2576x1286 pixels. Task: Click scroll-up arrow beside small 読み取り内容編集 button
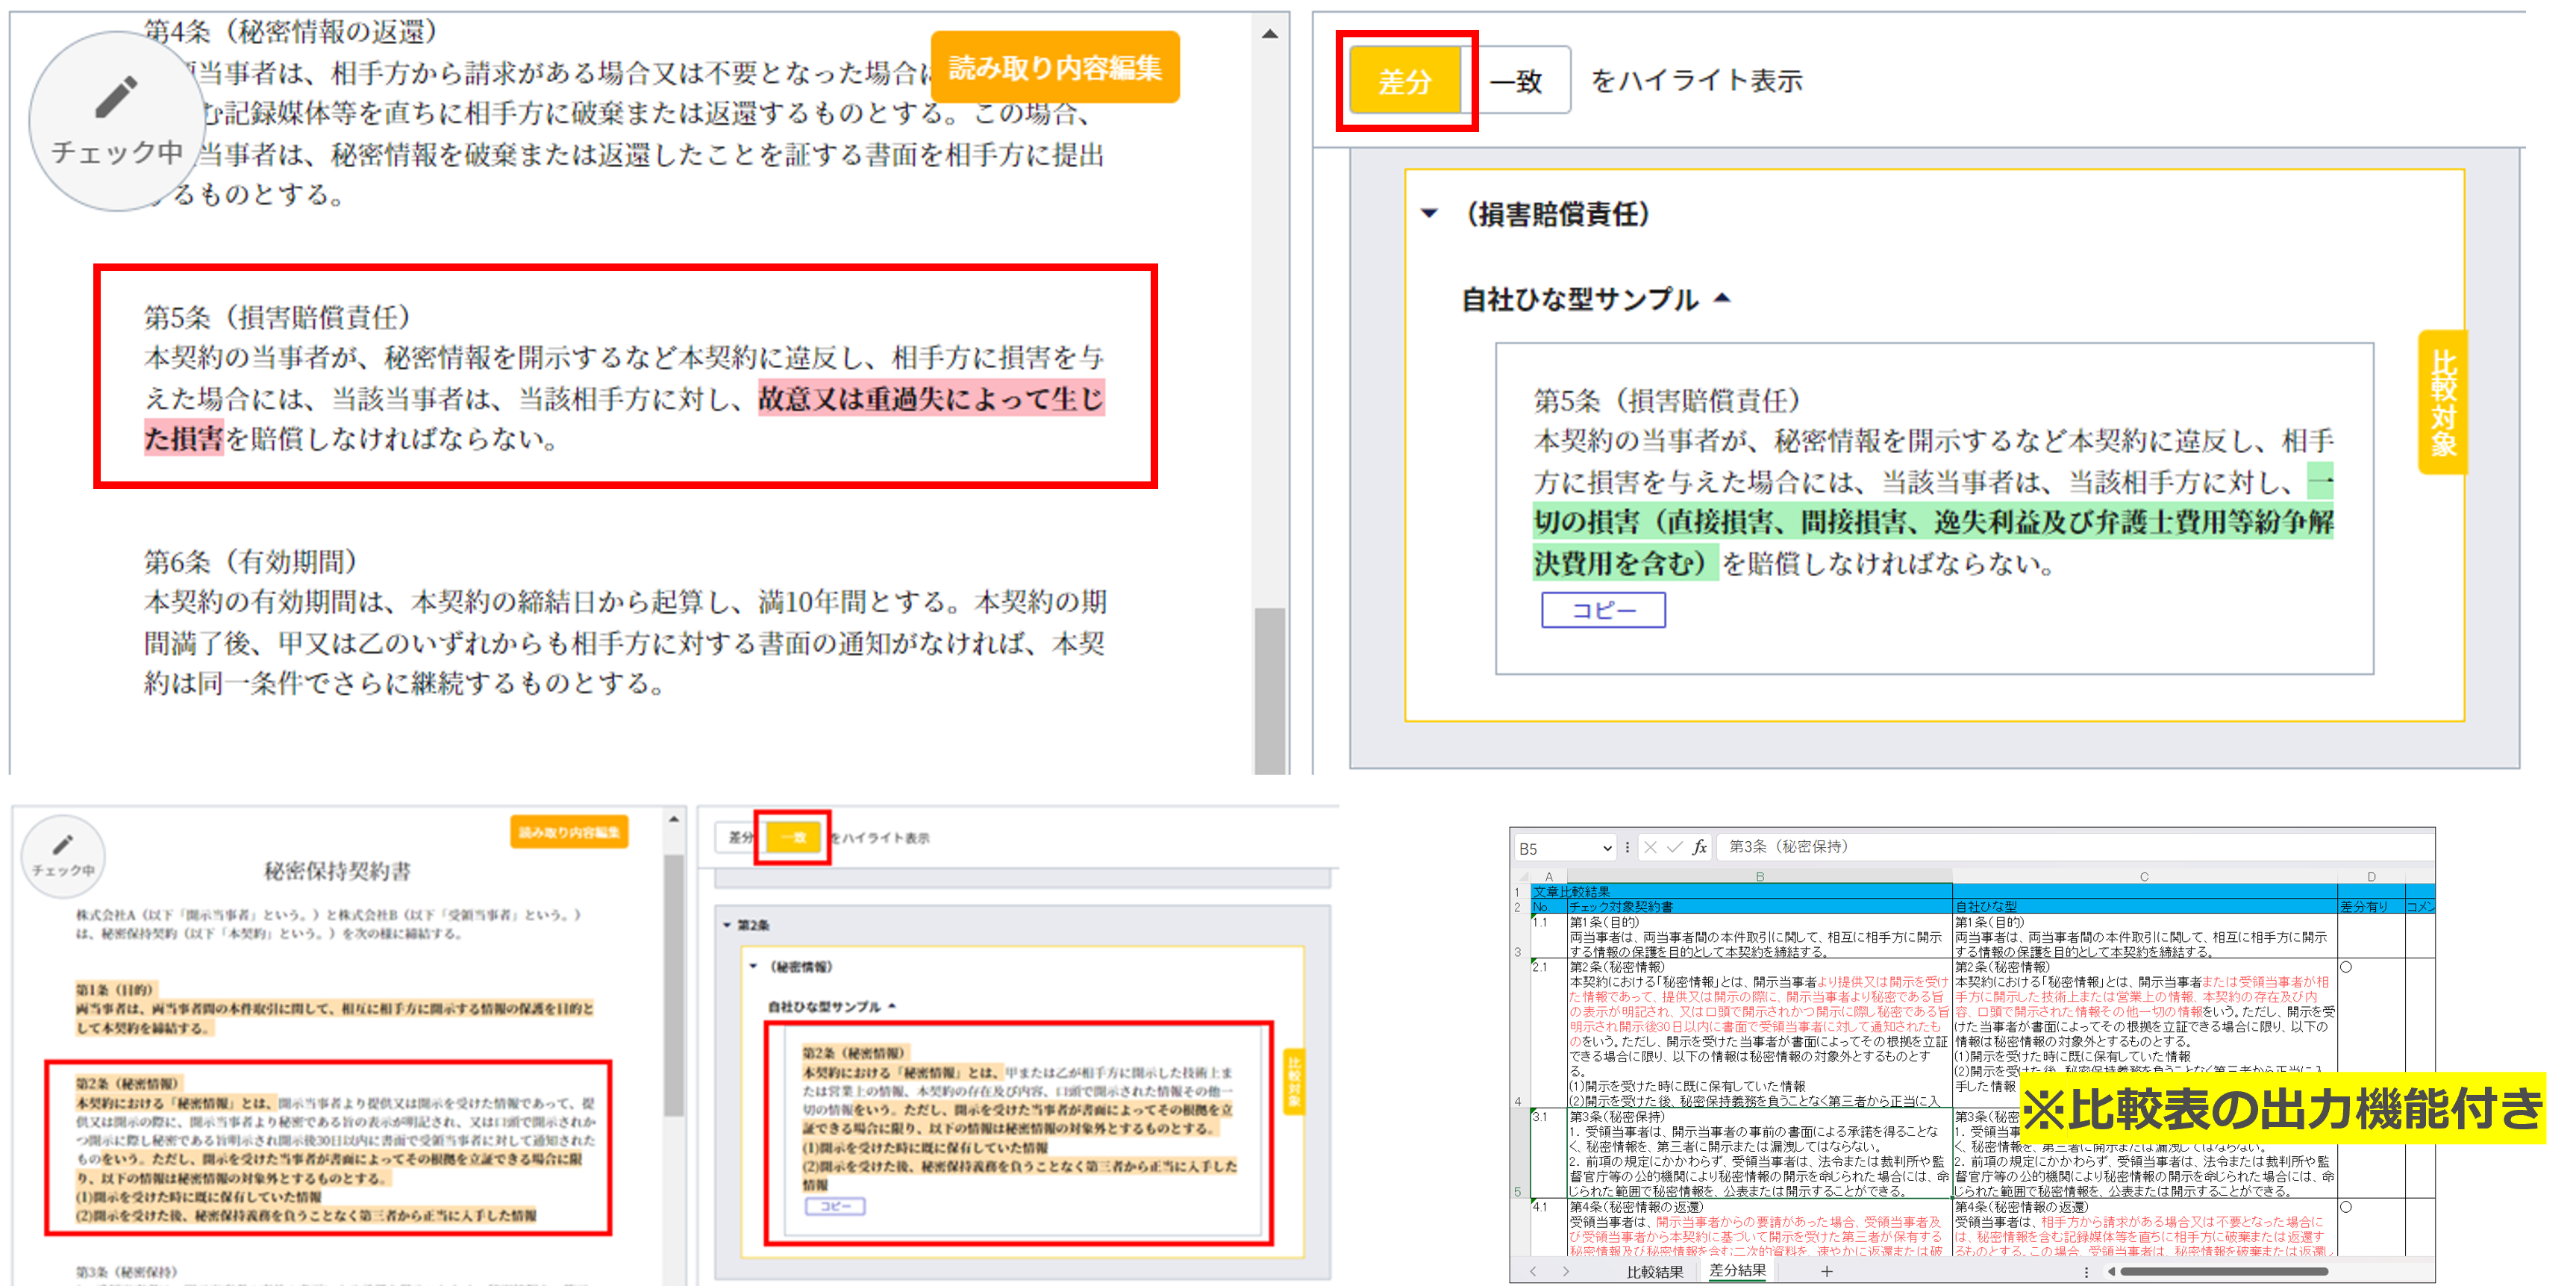[674, 819]
